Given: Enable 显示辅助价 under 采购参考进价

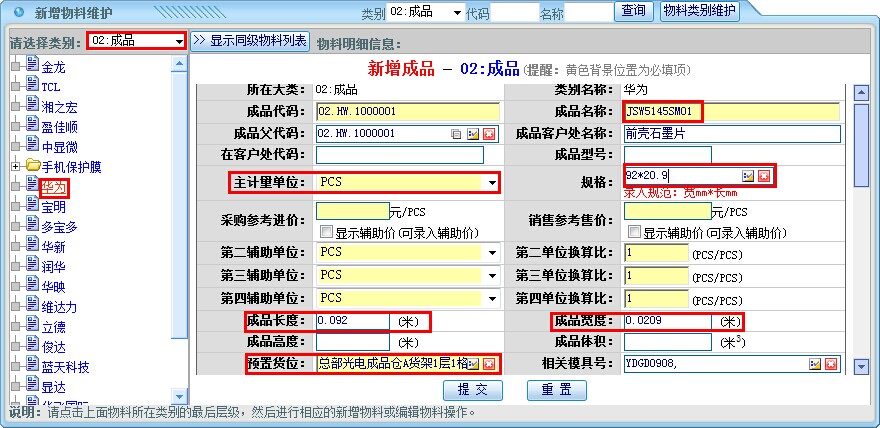Looking at the screenshot, I should tap(325, 231).
